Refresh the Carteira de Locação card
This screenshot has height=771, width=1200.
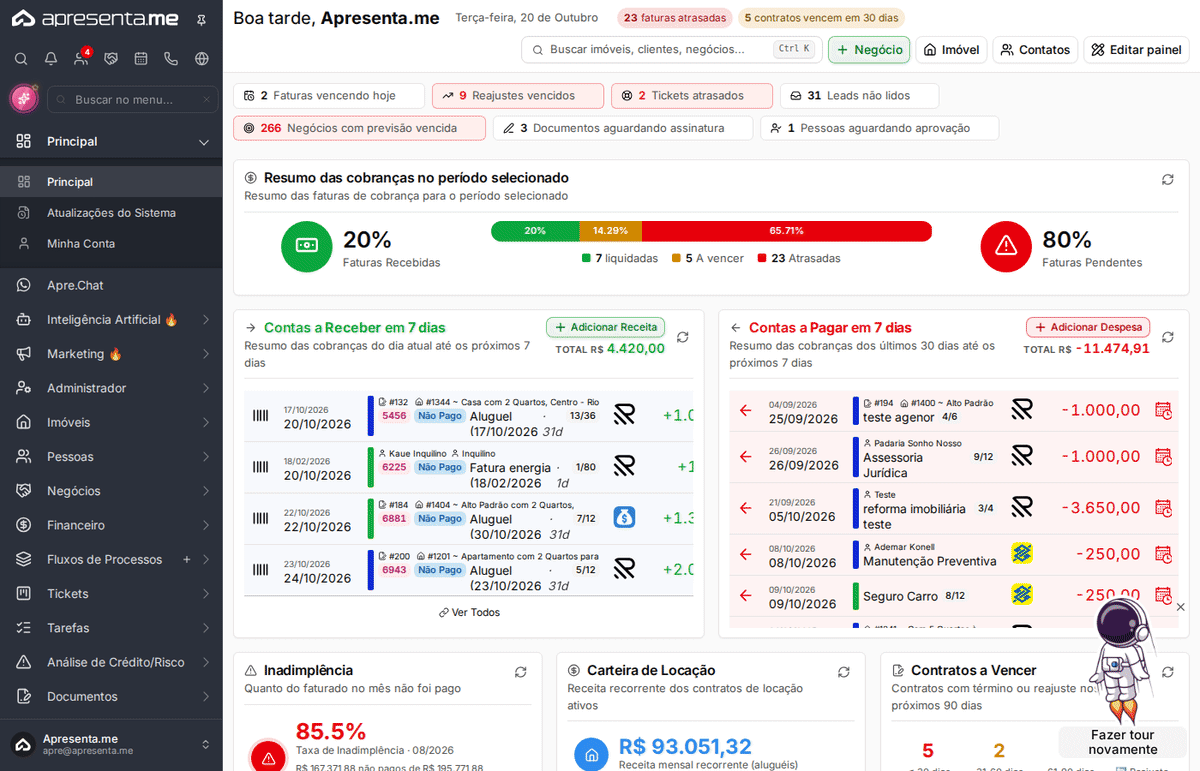844,672
